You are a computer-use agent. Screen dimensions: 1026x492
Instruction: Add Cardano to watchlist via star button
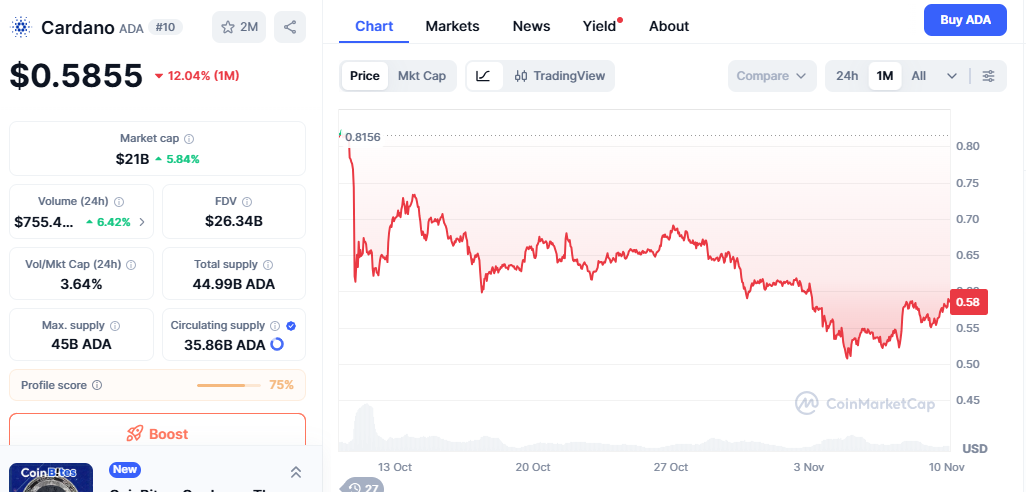(239, 27)
